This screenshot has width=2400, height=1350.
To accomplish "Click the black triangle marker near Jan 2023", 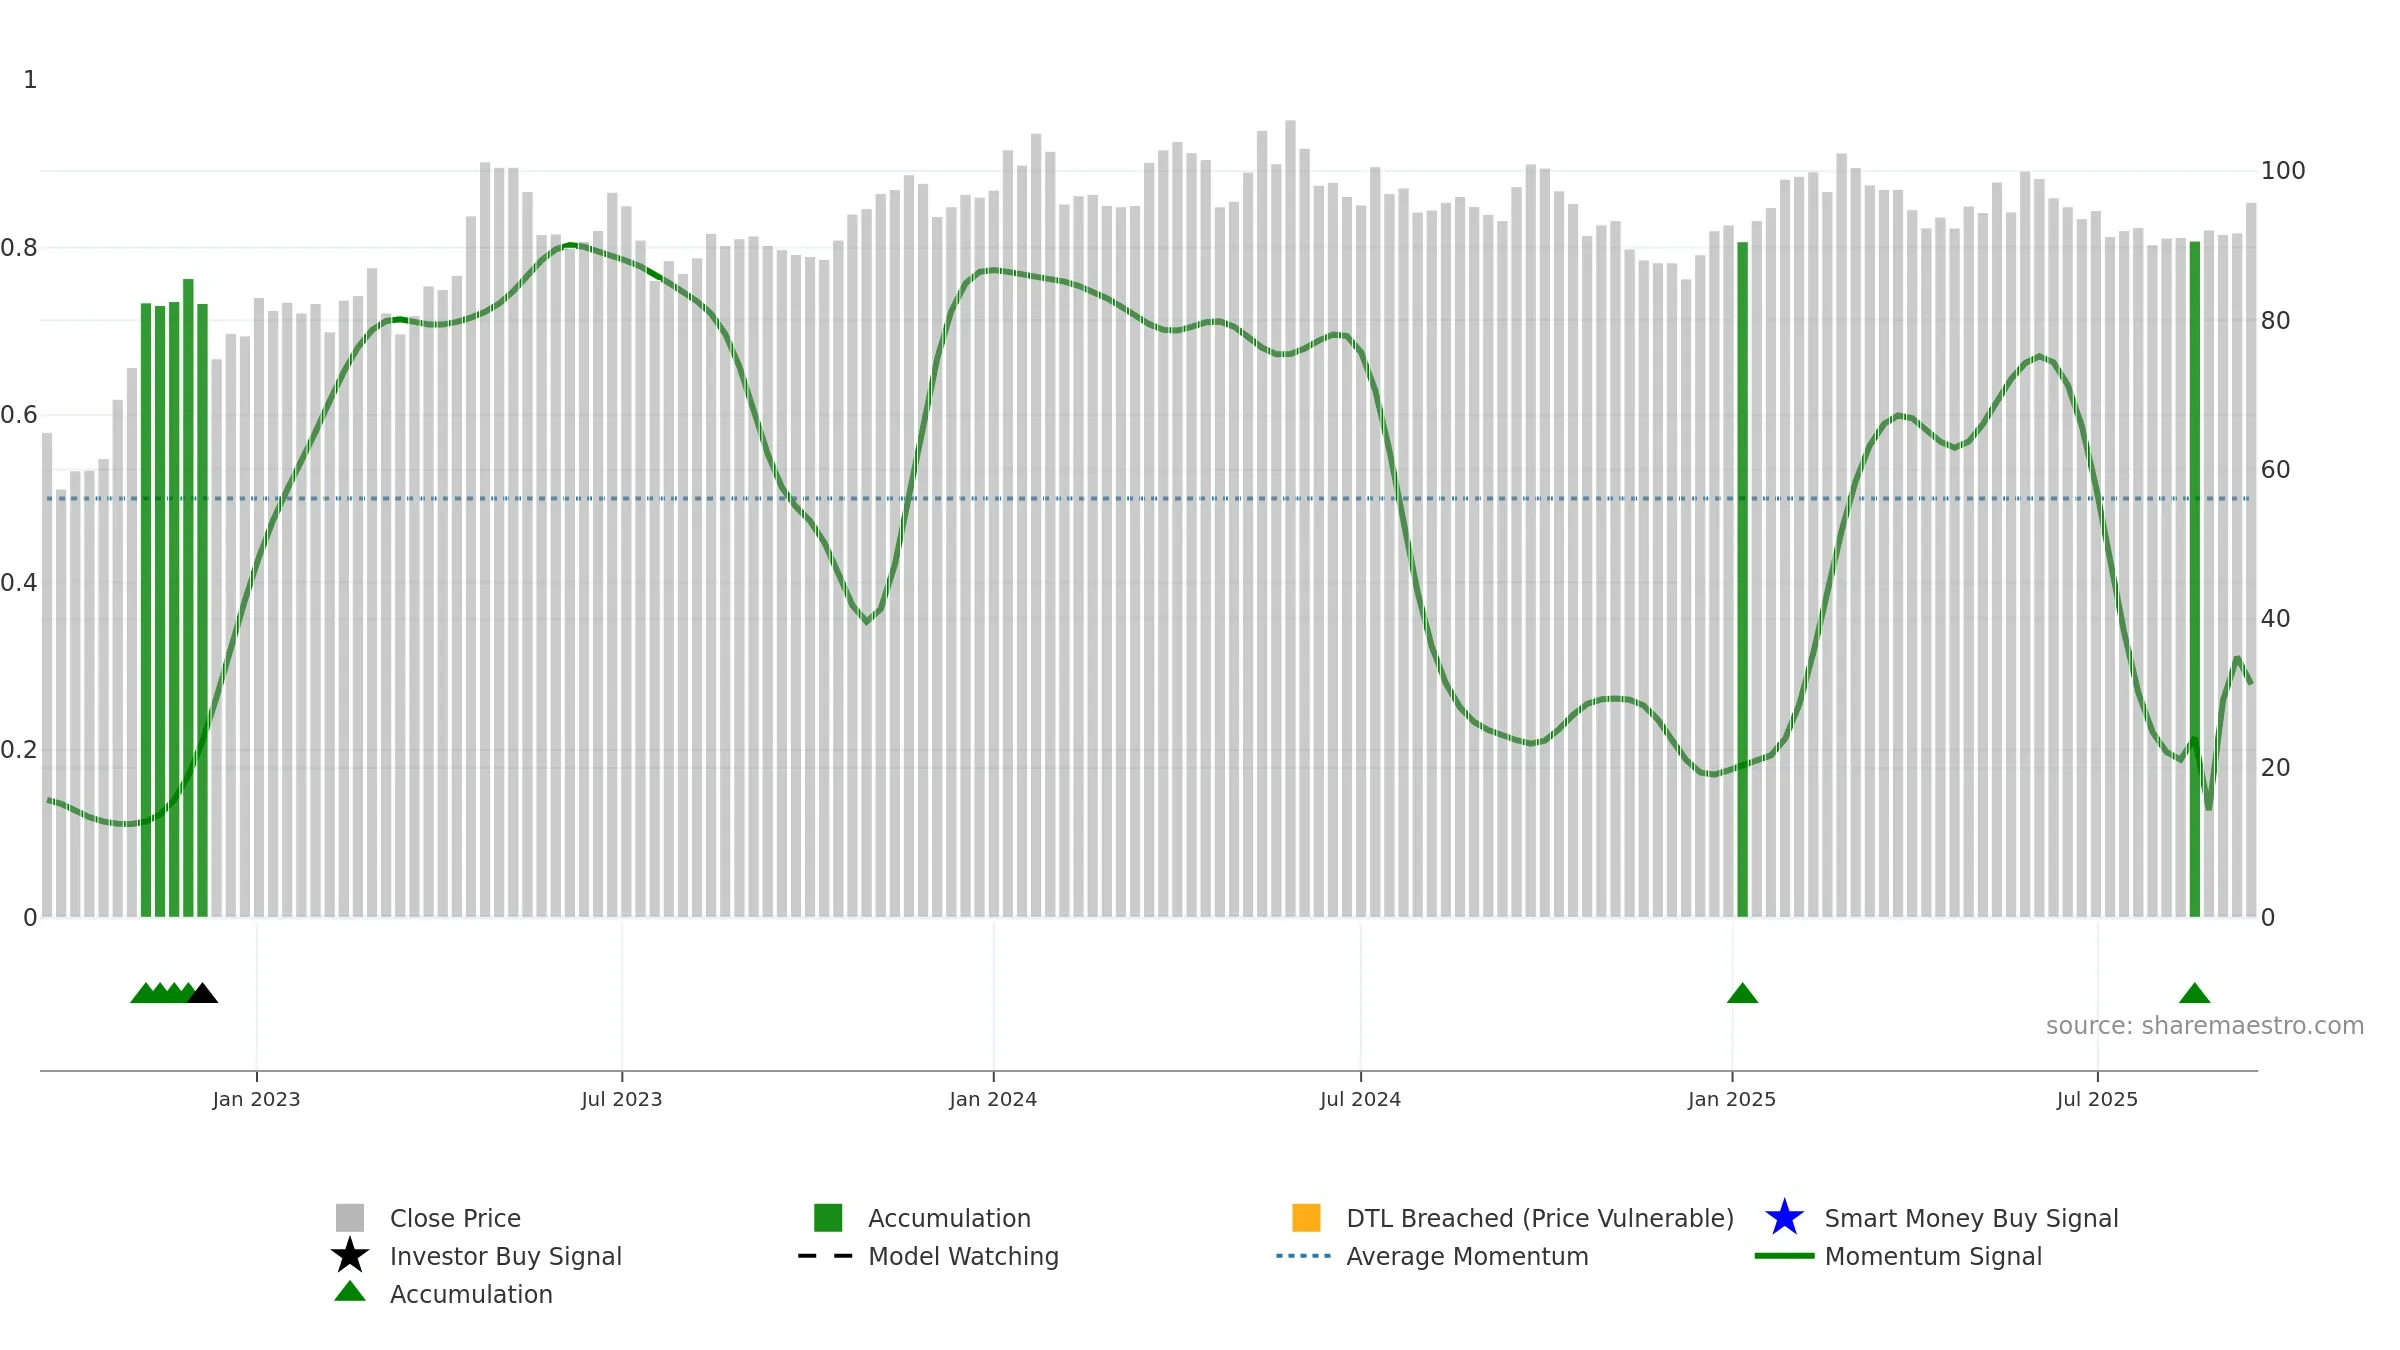I will click(x=203, y=993).
